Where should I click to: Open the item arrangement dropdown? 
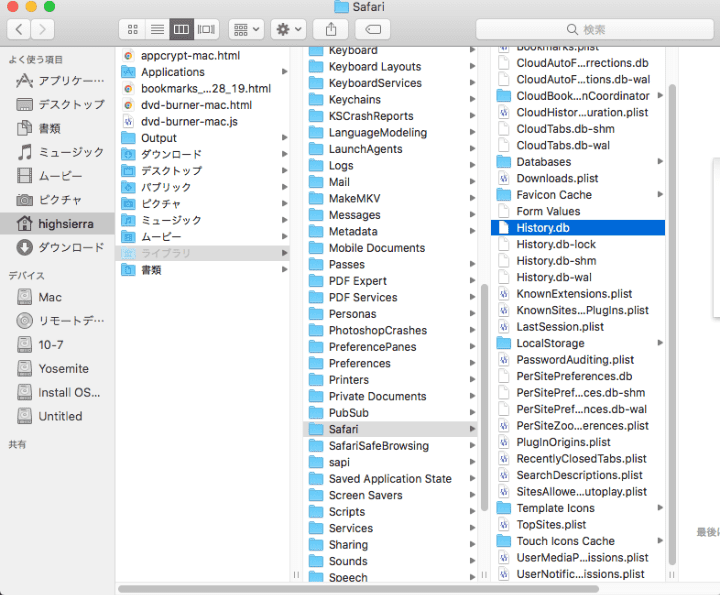(x=247, y=29)
